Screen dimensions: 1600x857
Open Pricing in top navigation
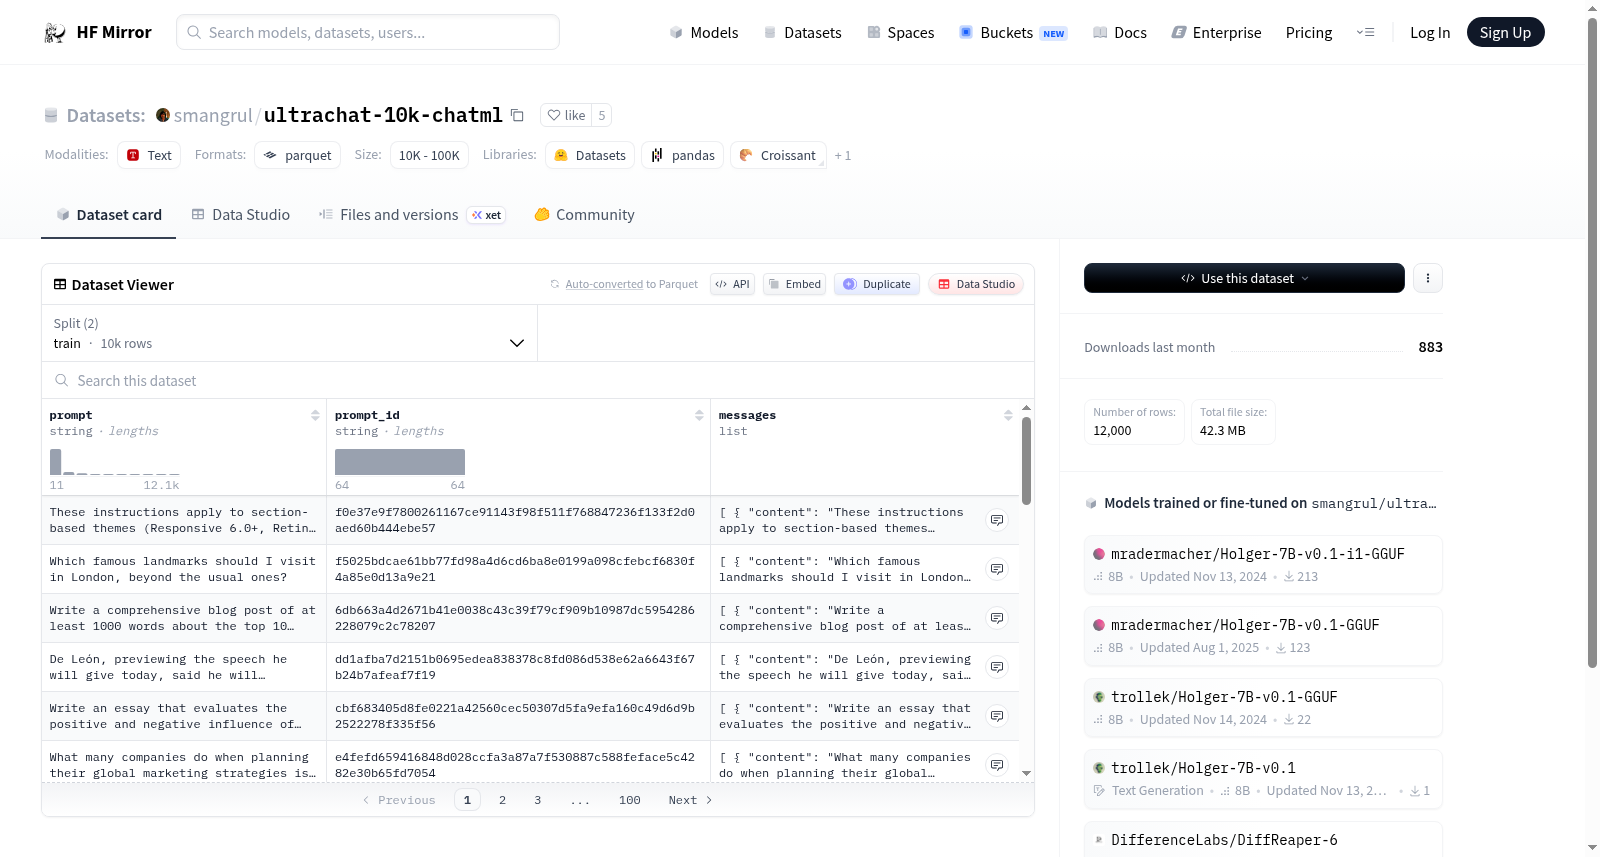[x=1309, y=32]
